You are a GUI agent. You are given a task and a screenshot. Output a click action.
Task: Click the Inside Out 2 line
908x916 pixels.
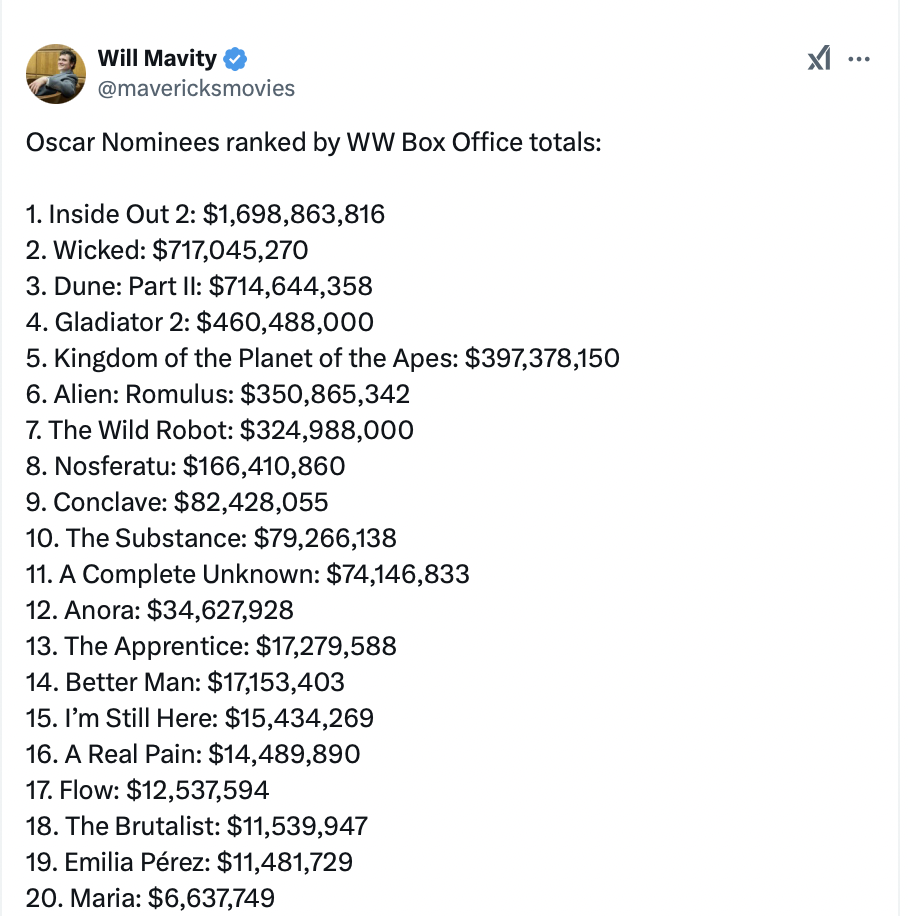[x=205, y=214]
